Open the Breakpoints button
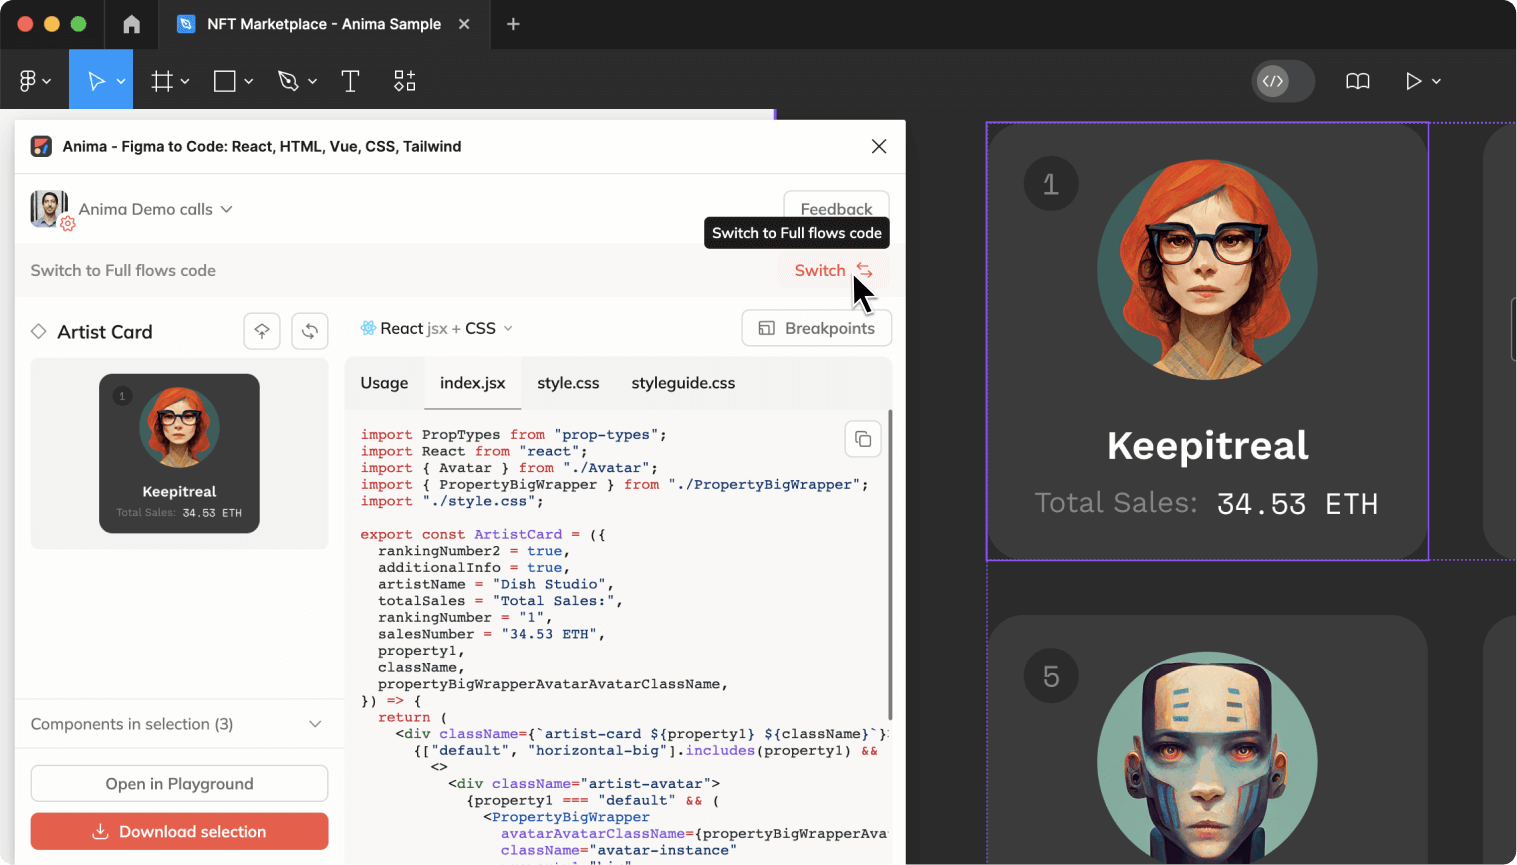The image size is (1517, 865). [x=817, y=328]
